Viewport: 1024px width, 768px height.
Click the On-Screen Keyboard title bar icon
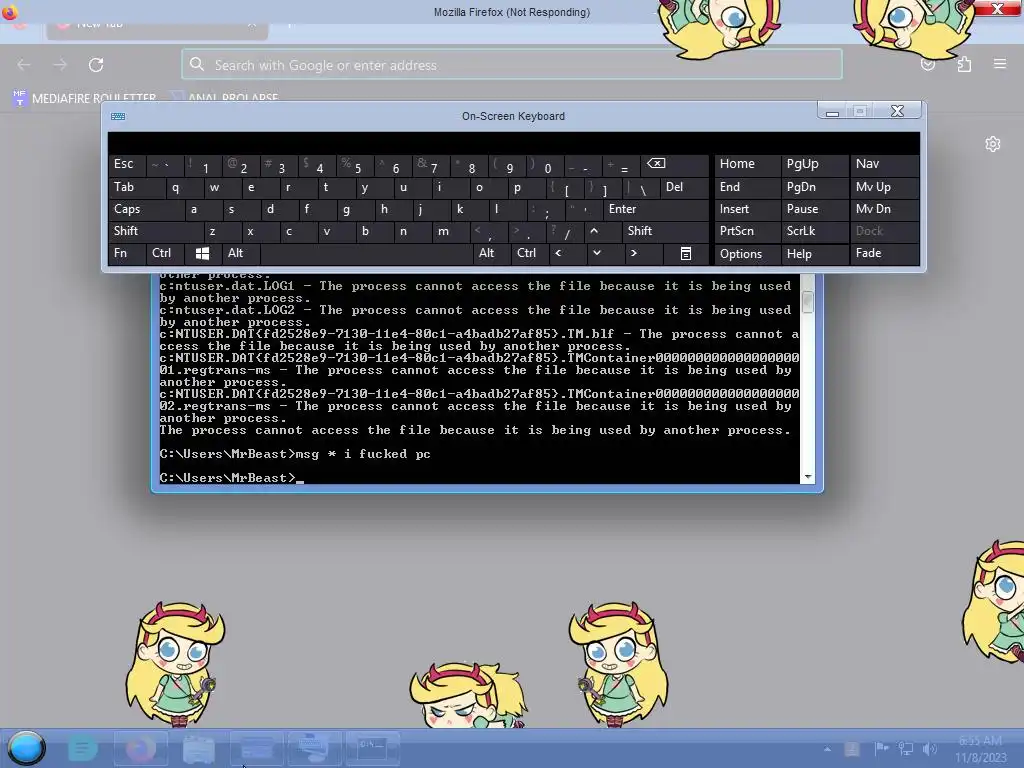[118, 116]
